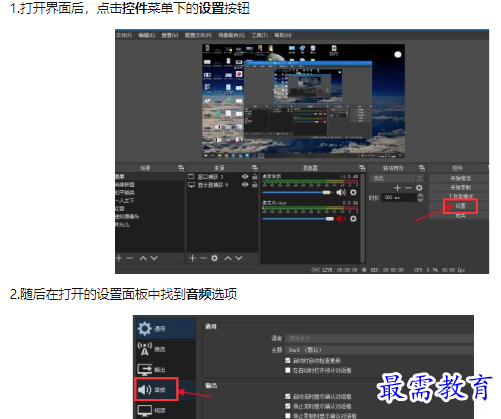Move scene up with up arrow
This screenshot has height=419, width=501.
pyautogui.click(x=143, y=258)
